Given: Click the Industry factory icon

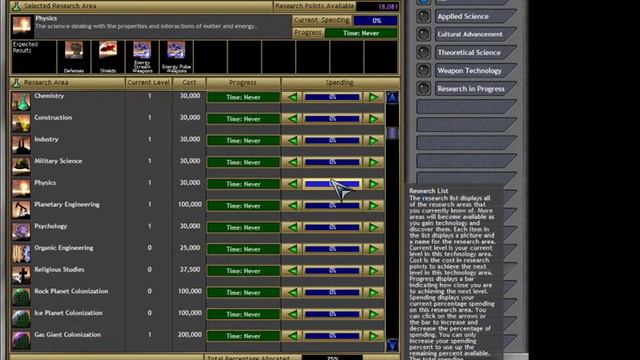Looking at the screenshot, I should click(21, 144).
